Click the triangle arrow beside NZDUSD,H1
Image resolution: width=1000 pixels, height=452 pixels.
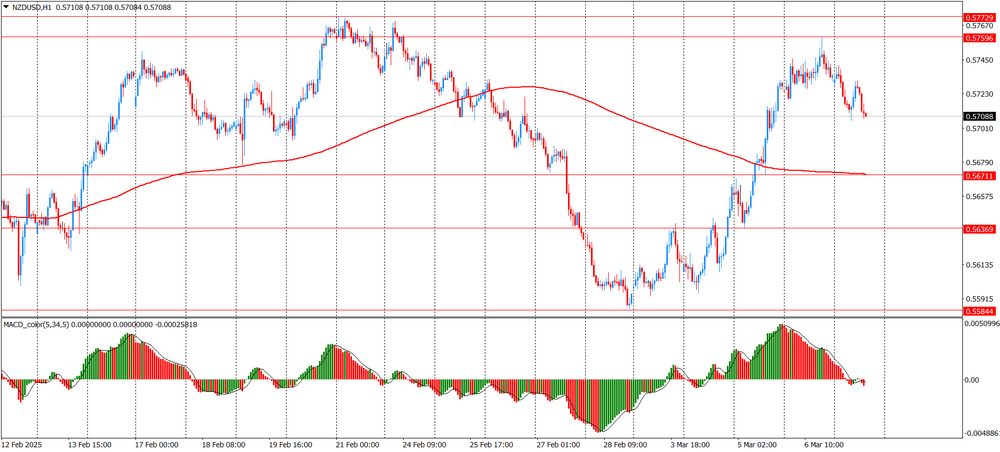pyautogui.click(x=6, y=7)
